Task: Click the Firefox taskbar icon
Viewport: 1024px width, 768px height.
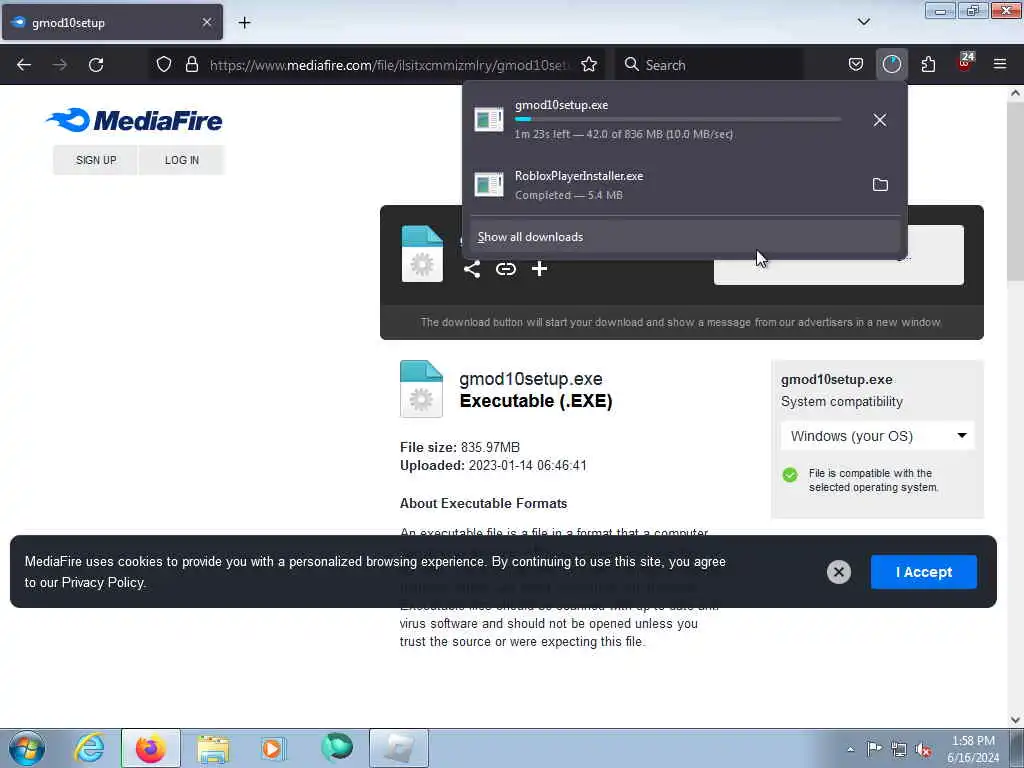Action: 150,748
